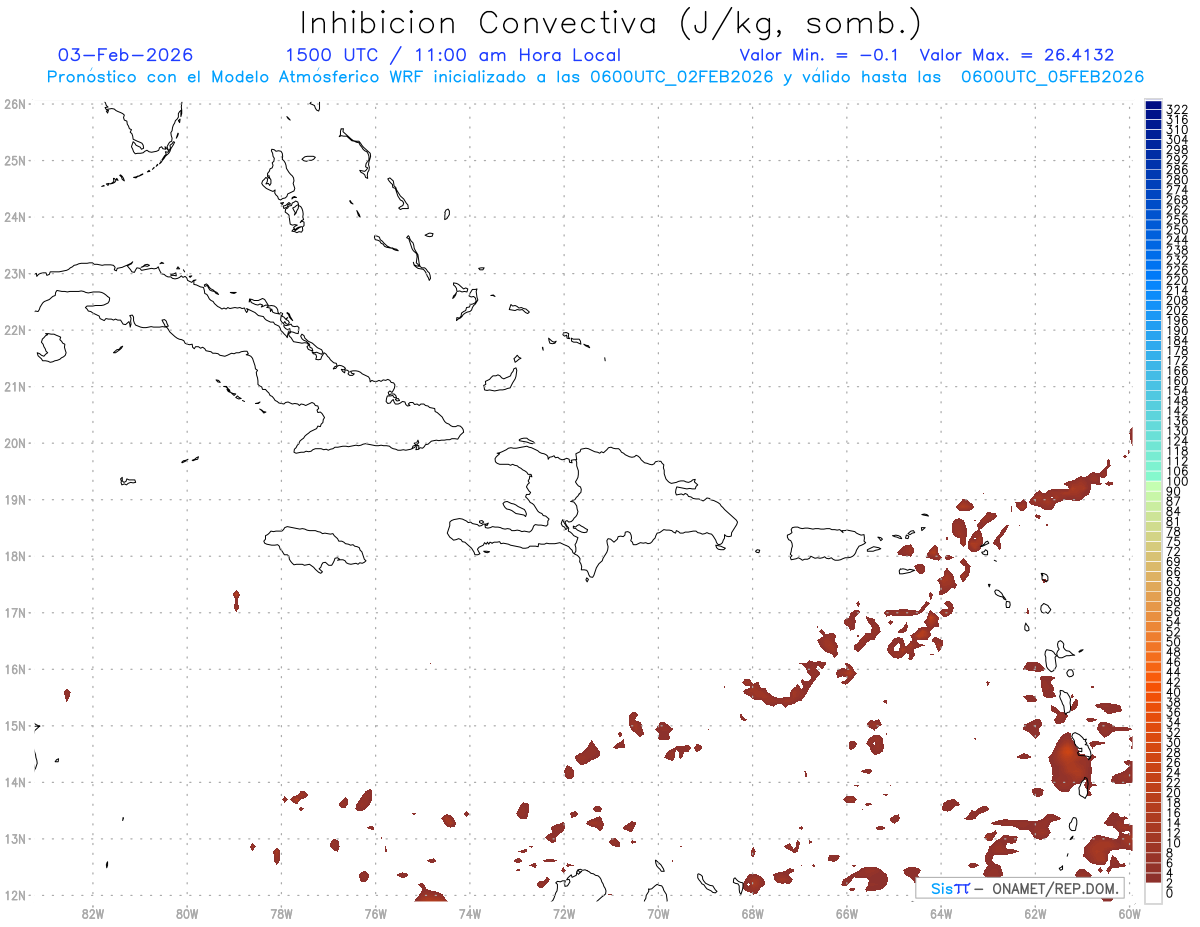Click the 74W longitude label
This screenshot has width=1200, height=927.
[470, 913]
